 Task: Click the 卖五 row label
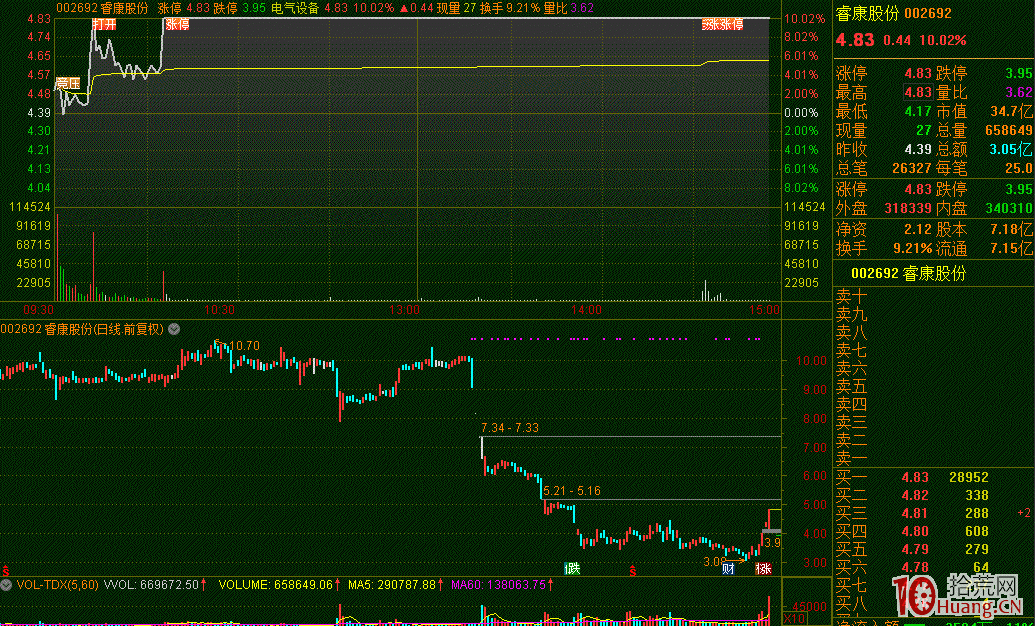851,386
